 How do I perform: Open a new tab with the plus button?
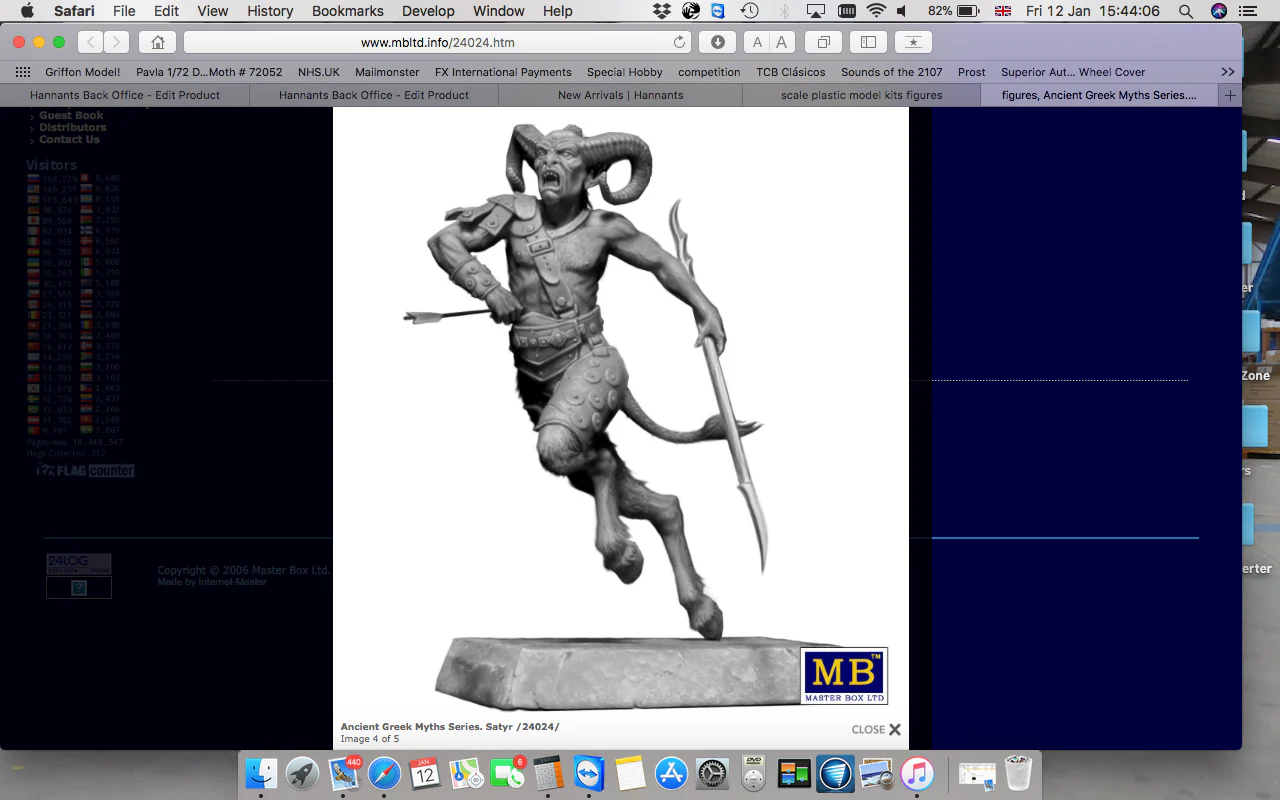coord(1230,95)
